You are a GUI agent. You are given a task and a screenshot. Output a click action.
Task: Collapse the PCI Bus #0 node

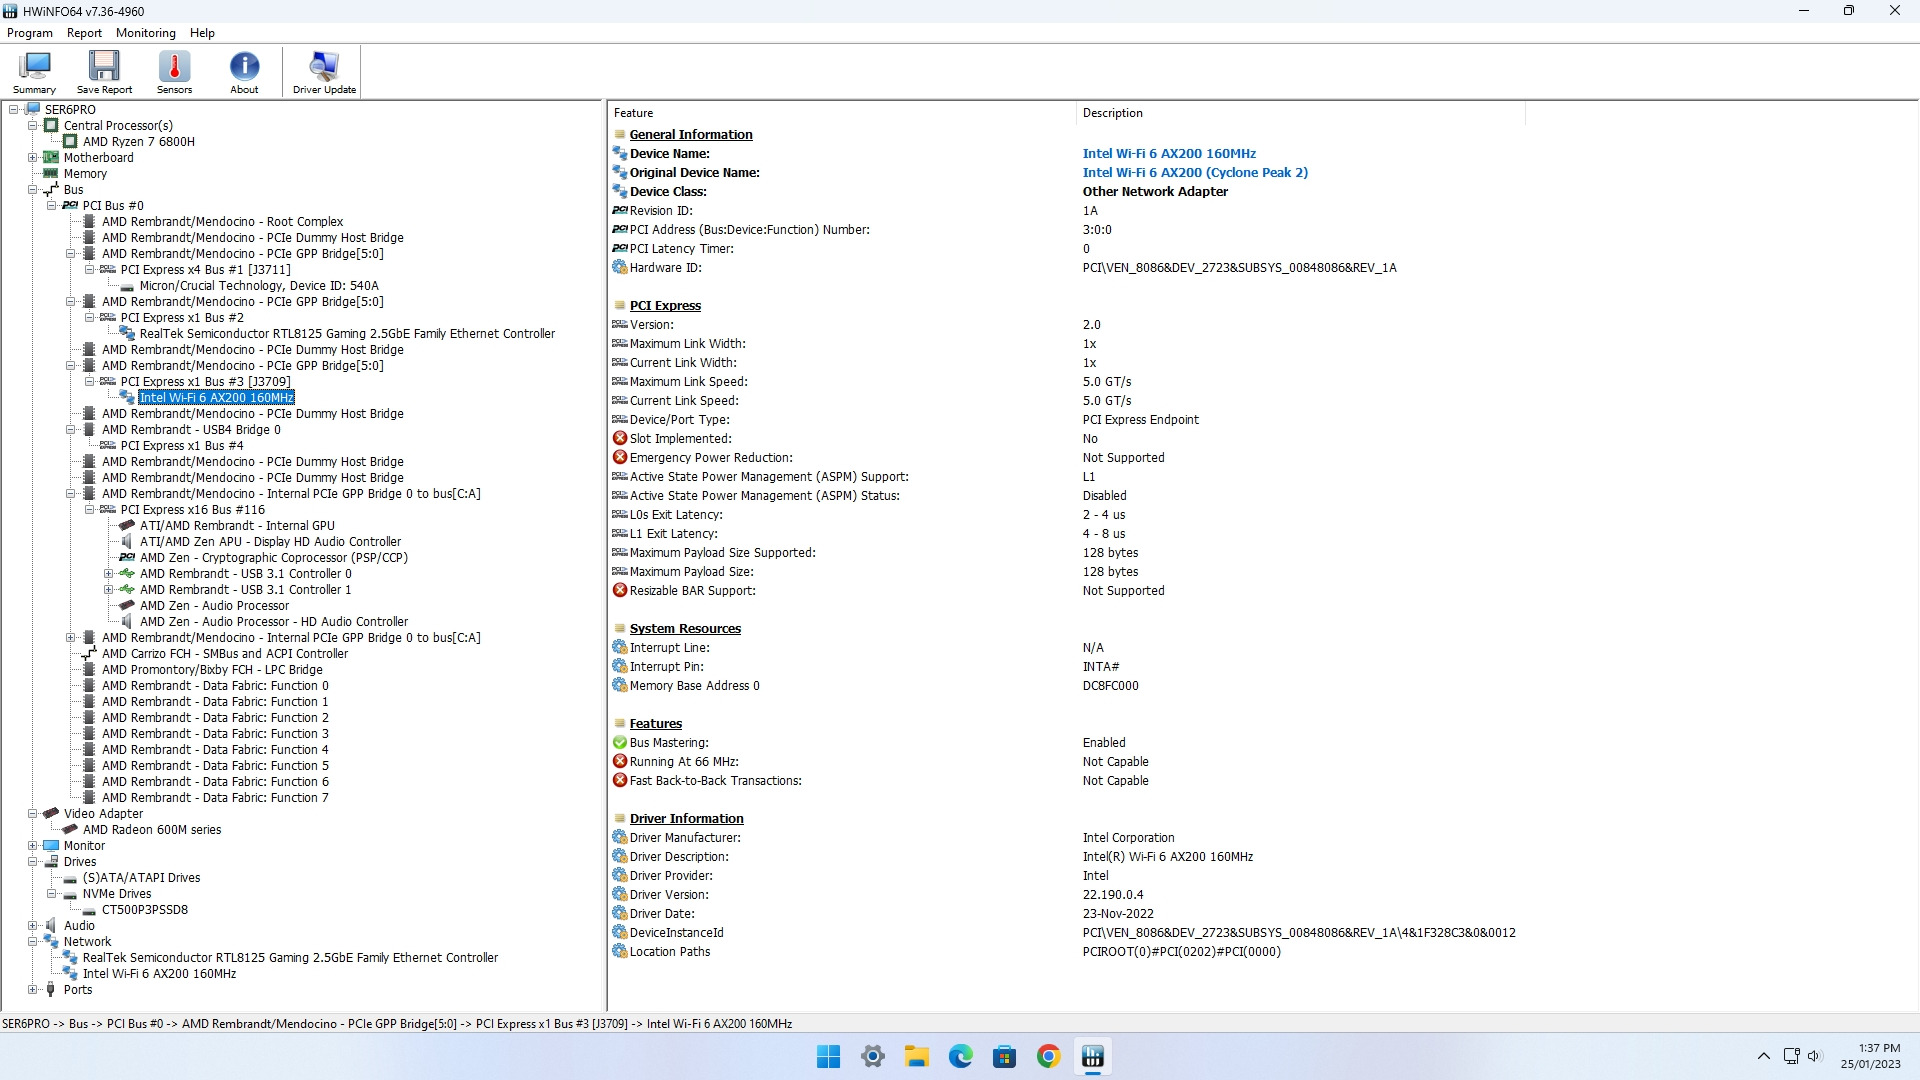[52, 206]
